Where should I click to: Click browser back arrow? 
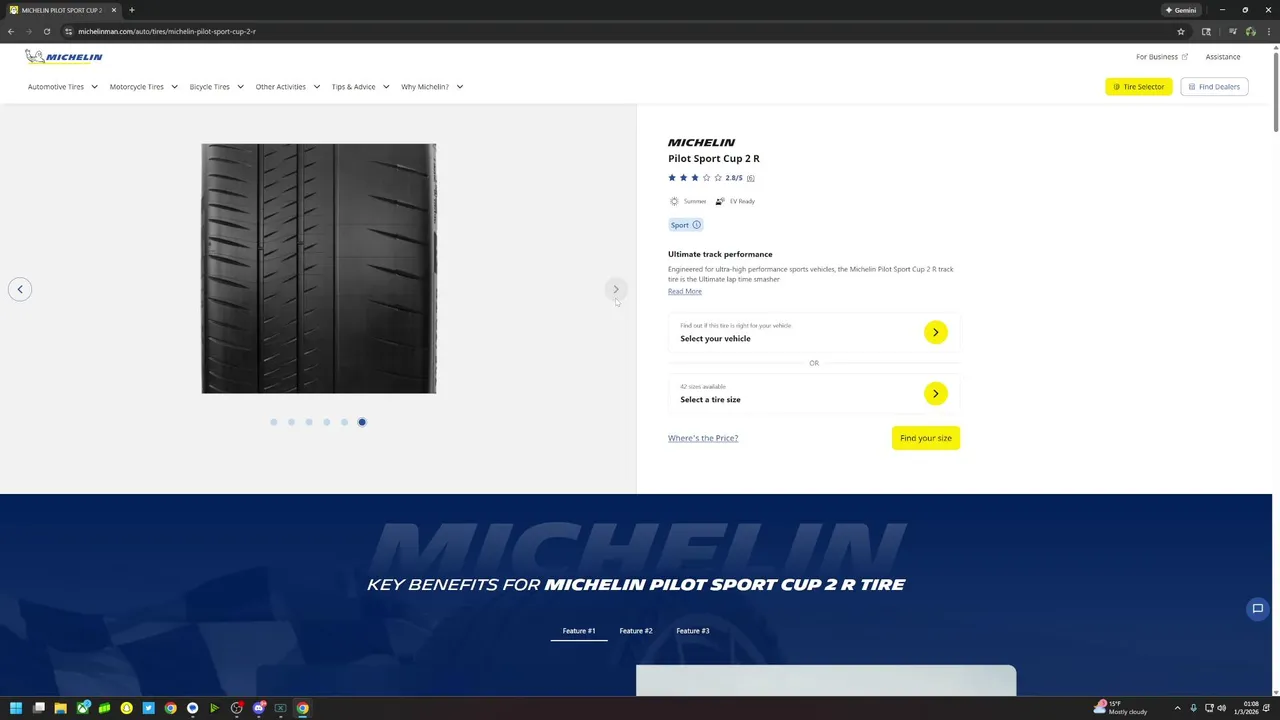tap(11, 31)
